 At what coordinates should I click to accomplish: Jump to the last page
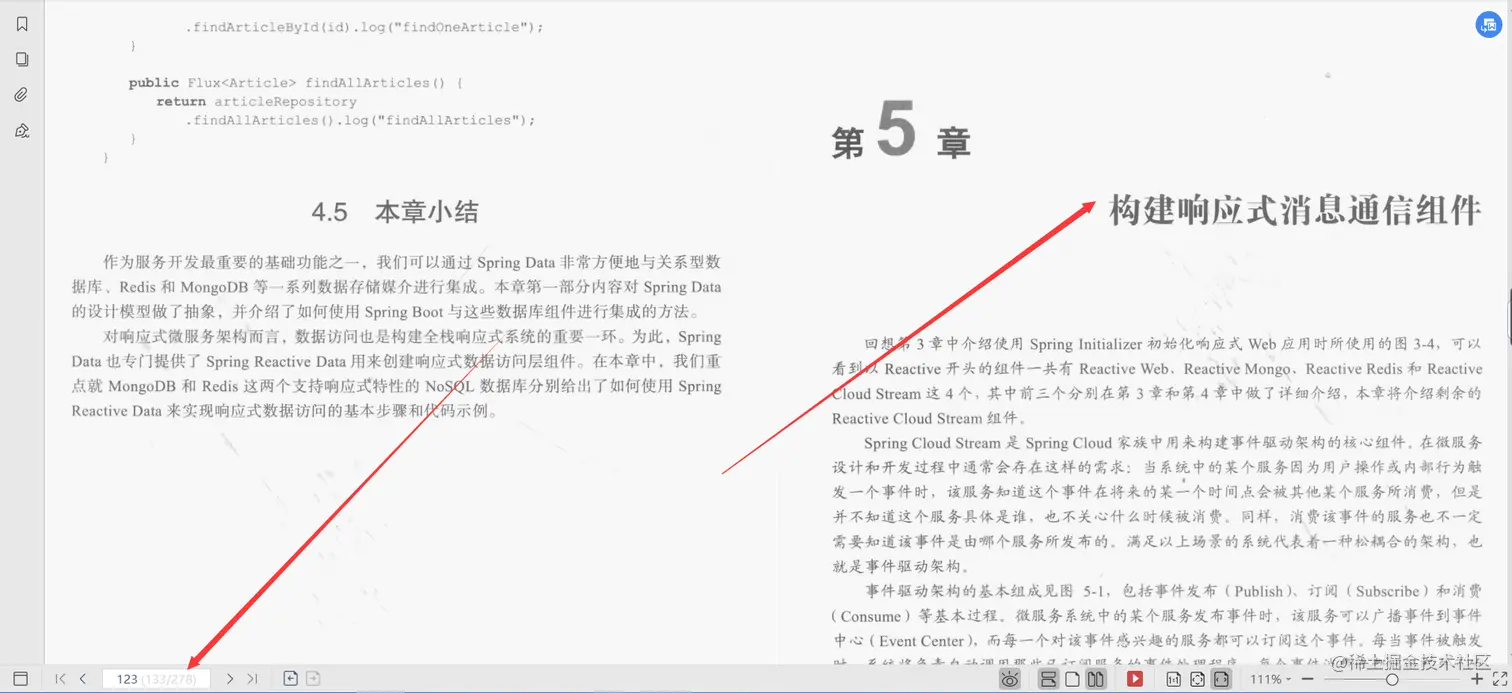point(252,678)
